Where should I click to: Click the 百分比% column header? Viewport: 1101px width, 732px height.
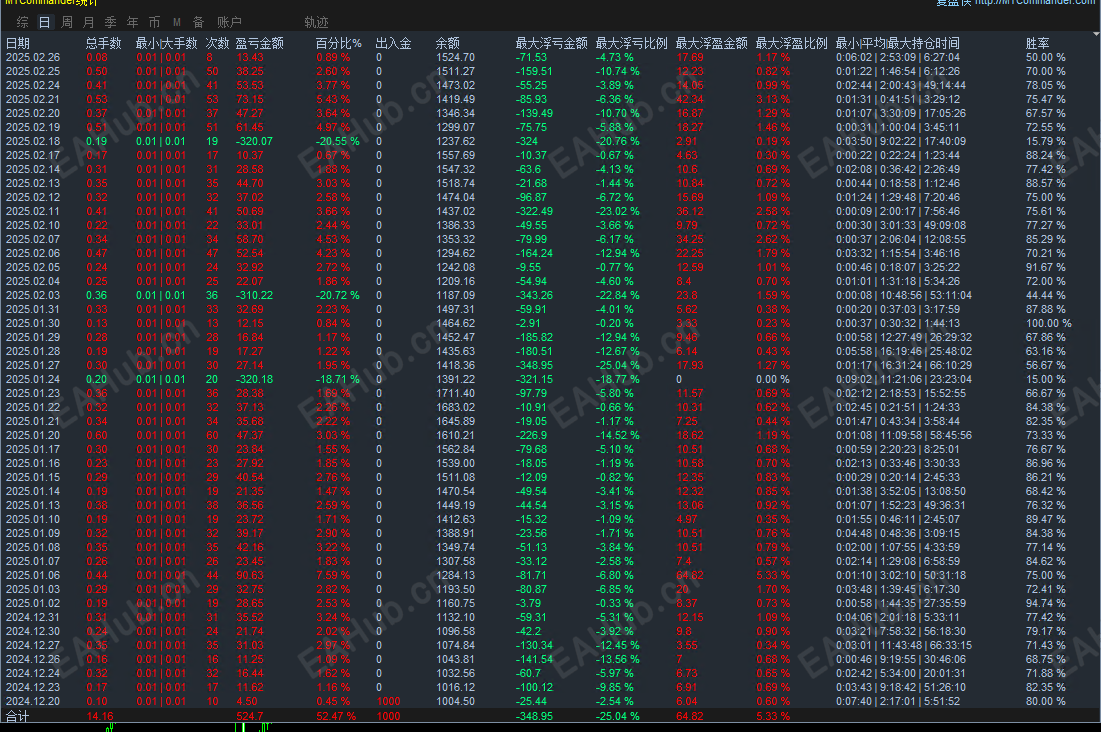(338, 44)
